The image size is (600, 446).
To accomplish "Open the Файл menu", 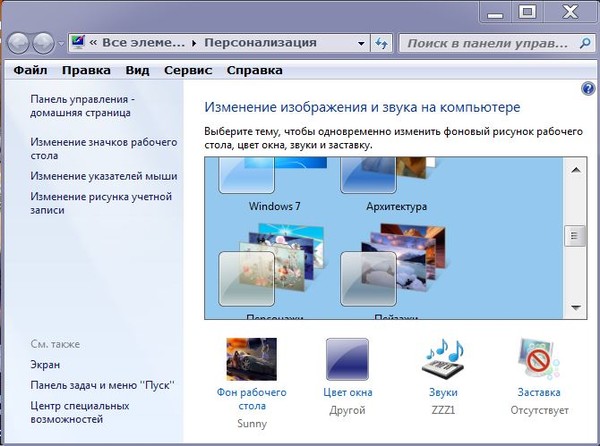I will pos(31,70).
